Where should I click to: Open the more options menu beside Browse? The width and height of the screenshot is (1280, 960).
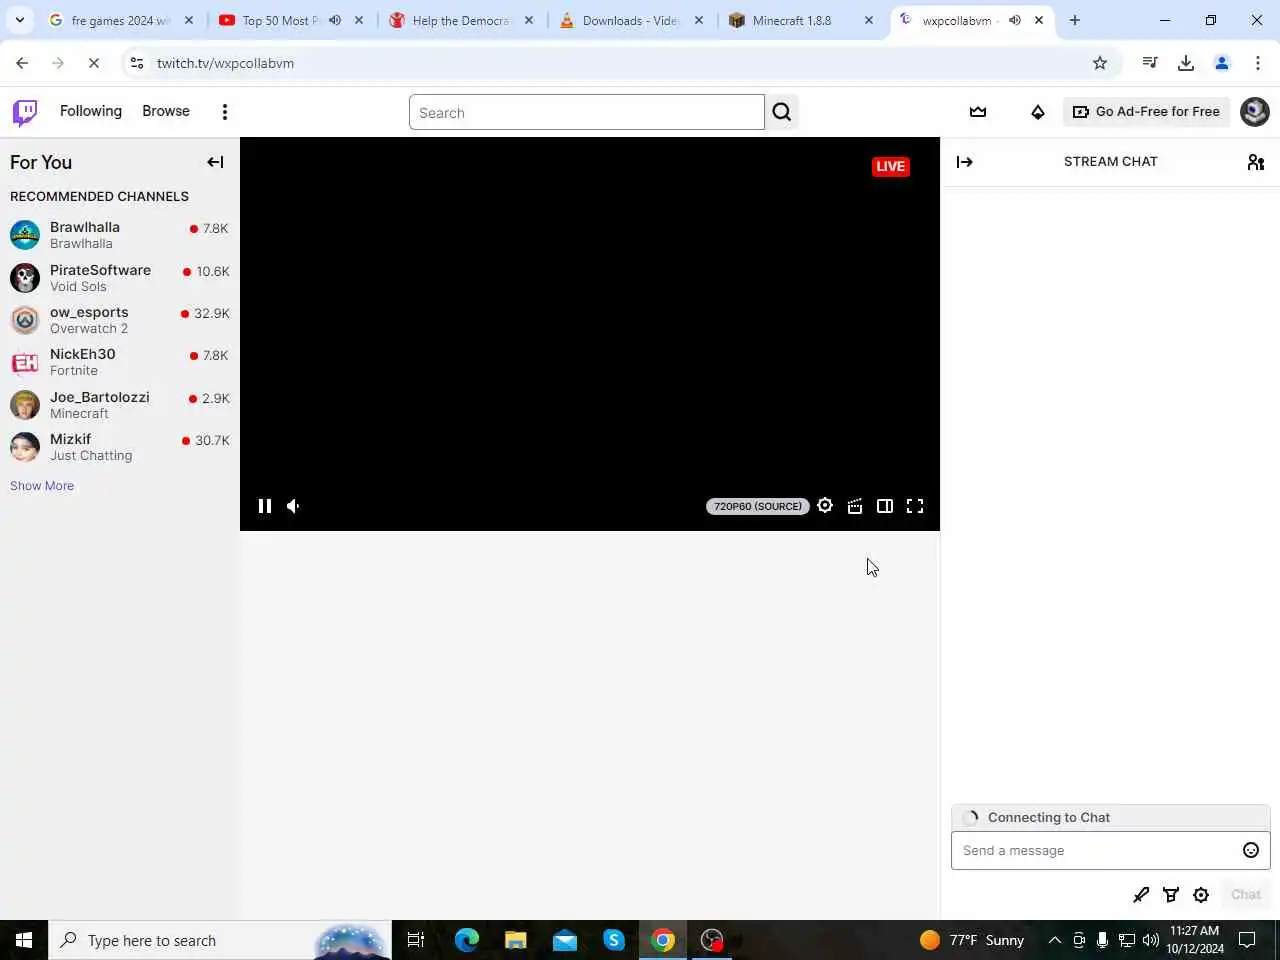click(x=225, y=112)
